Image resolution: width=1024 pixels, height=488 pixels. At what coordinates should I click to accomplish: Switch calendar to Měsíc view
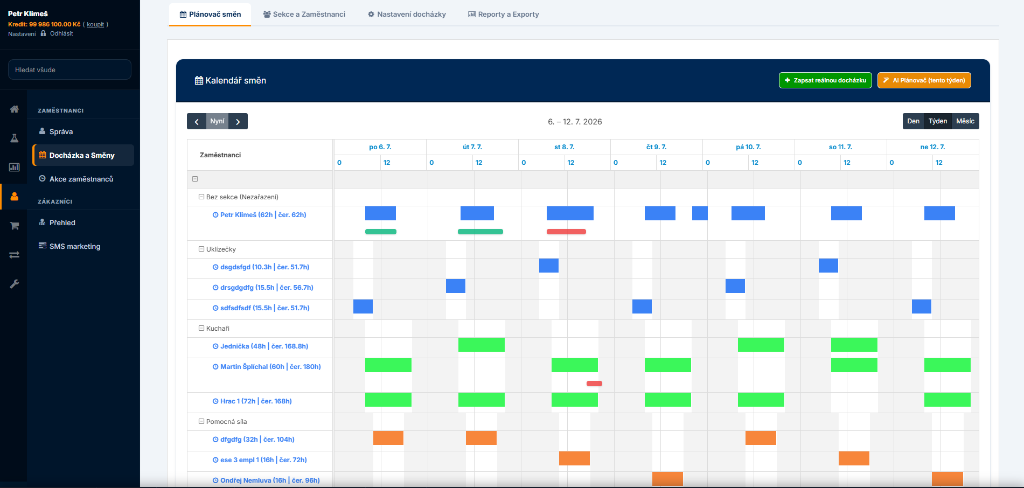click(x=965, y=122)
